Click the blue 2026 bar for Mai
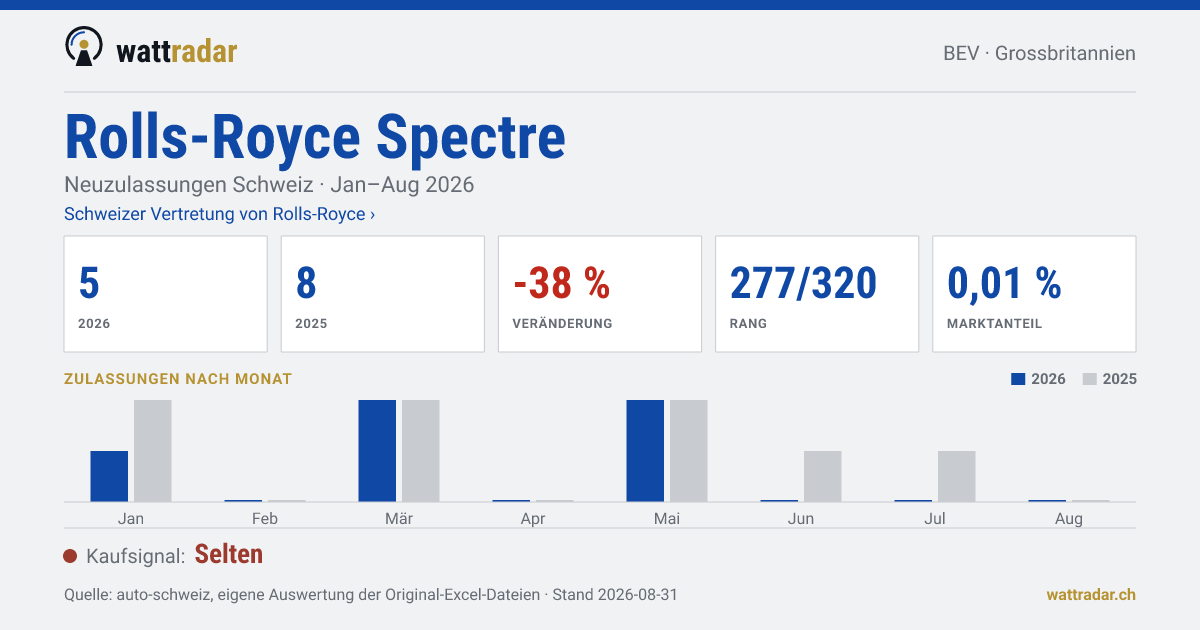The width and height of the screenshot is (1200, 630). [x=645, y=451]
